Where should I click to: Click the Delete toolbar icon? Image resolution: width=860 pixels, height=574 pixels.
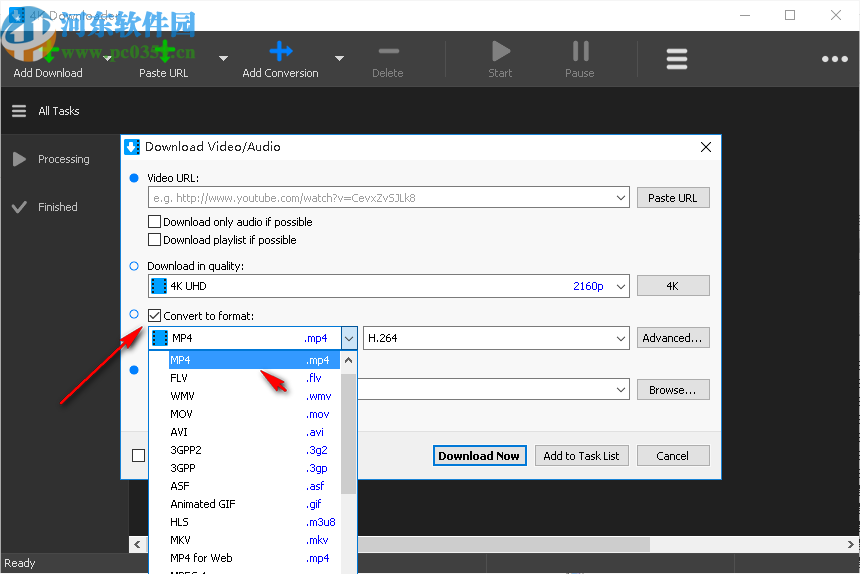point(388,52)
